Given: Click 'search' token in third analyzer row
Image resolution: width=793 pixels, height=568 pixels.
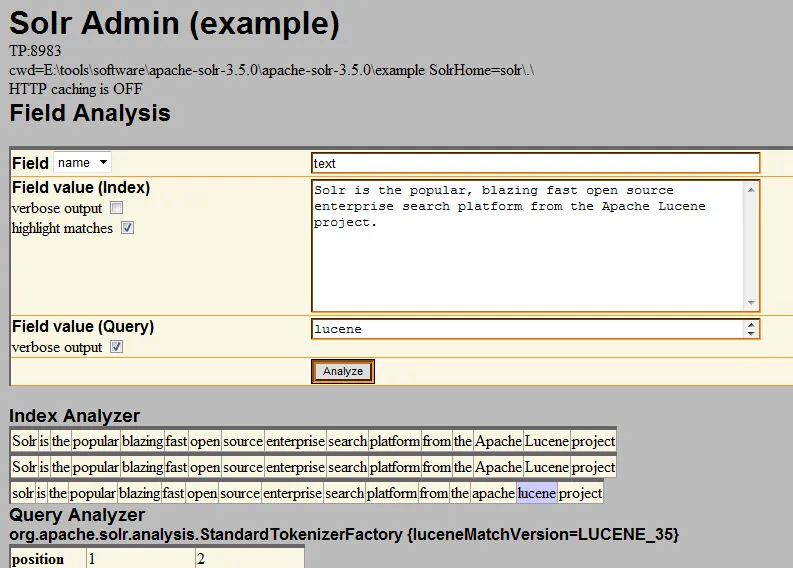Looking at the screenshot, I should coord(344,493).
